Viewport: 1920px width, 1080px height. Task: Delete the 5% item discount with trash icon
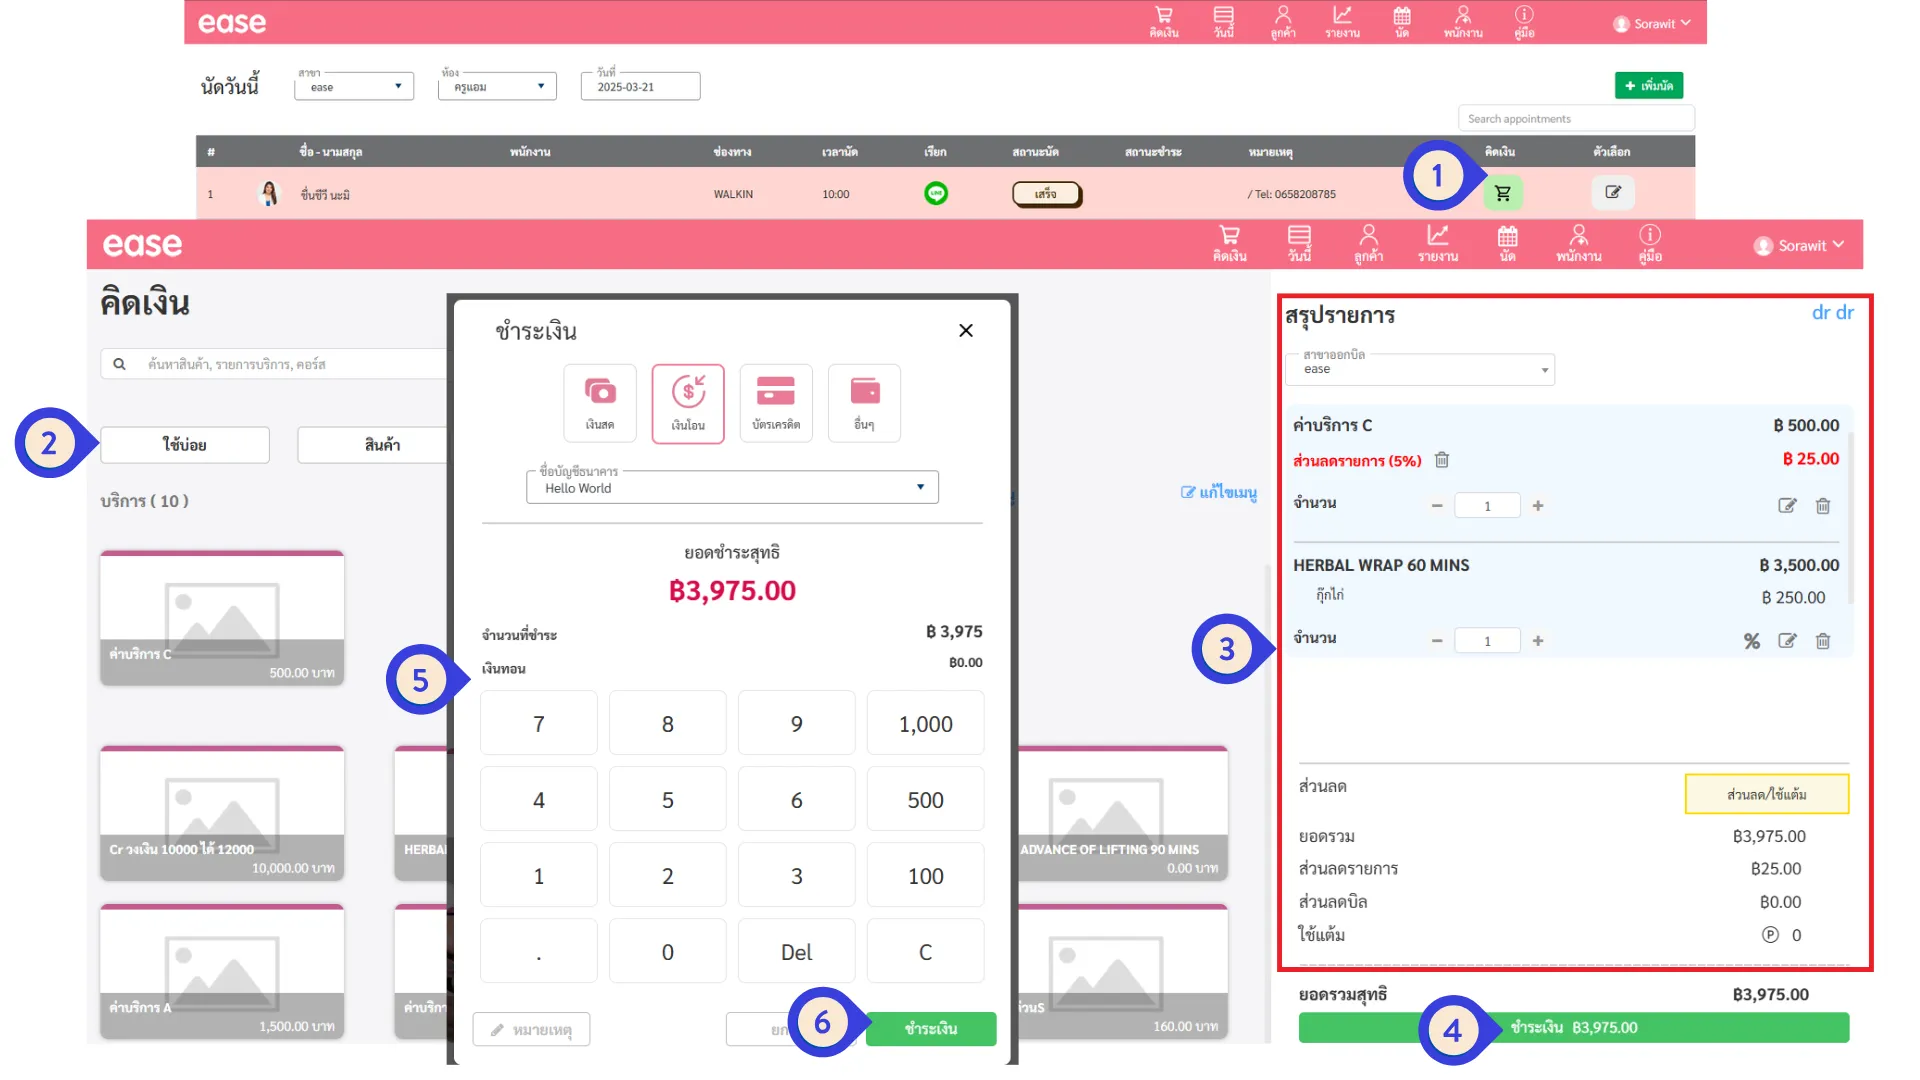(x=1442, y=460)
